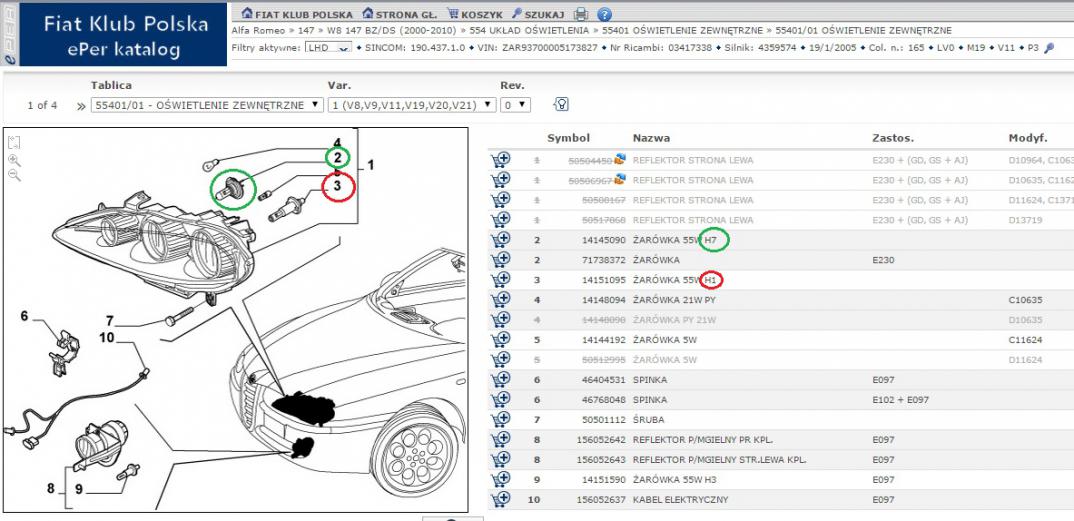Viewport: 1074px width, 521px height.
Task: Go to FIAT KLUB POLSKA home
Action: (291, 15)
